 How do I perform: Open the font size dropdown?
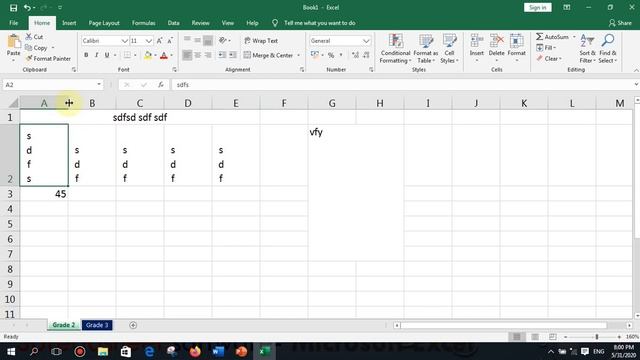click(149, 41)
